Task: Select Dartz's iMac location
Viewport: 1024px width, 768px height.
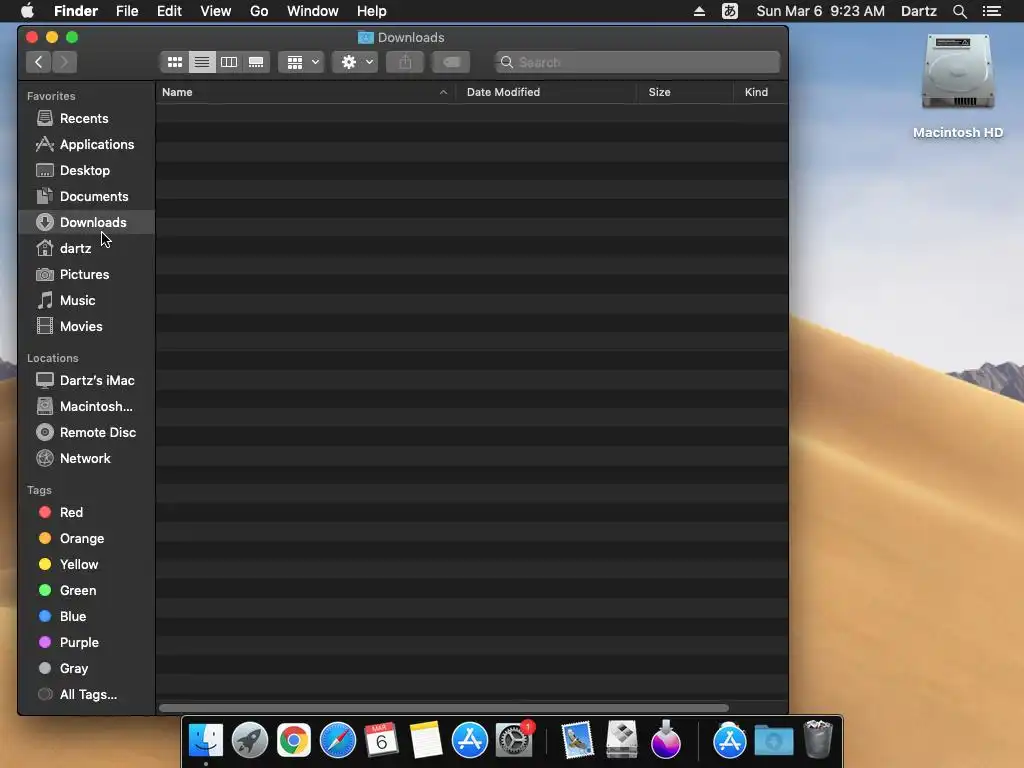Action: 86,380
